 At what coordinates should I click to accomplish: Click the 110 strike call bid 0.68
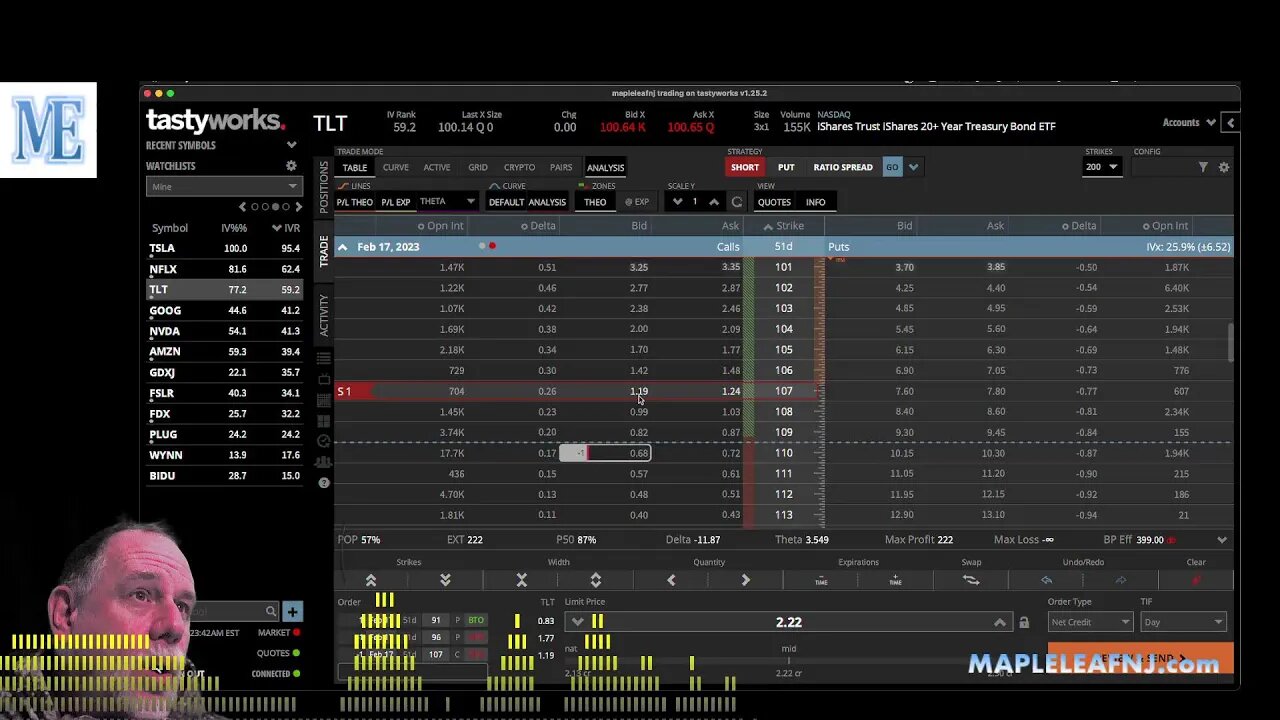639,453
